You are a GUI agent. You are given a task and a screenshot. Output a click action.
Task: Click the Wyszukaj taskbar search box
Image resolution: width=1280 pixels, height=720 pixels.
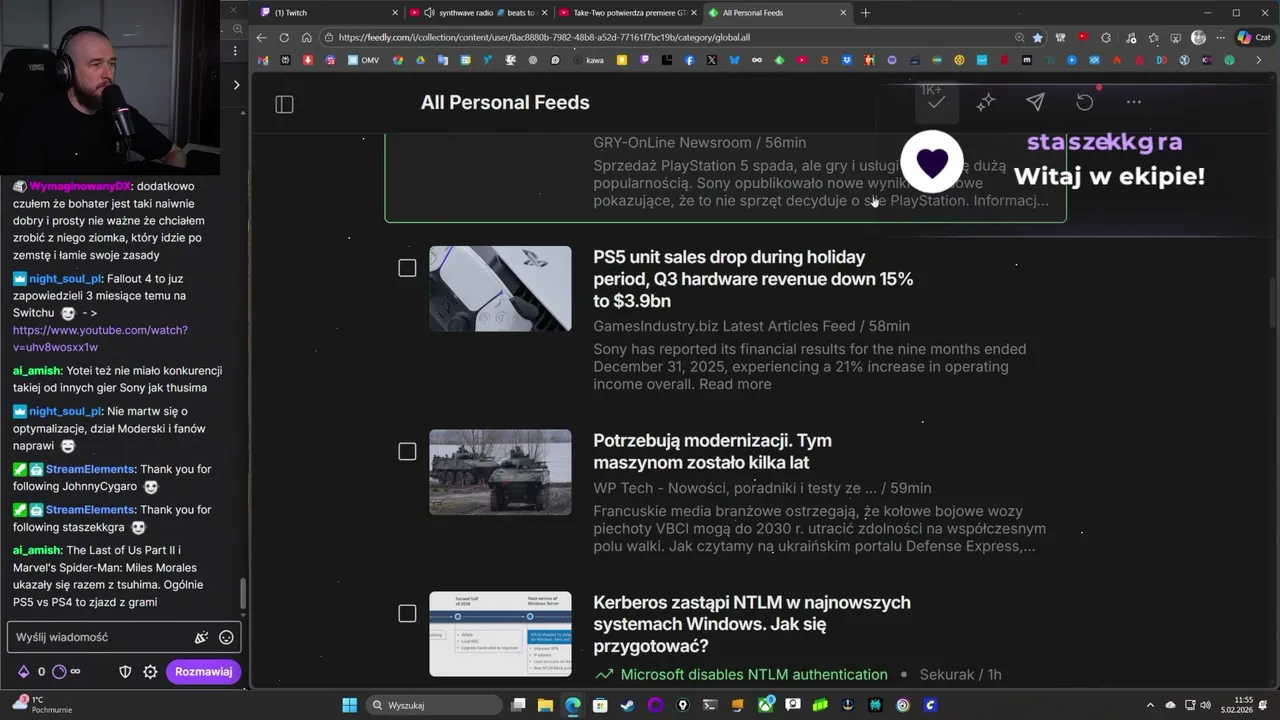(432, 705)
